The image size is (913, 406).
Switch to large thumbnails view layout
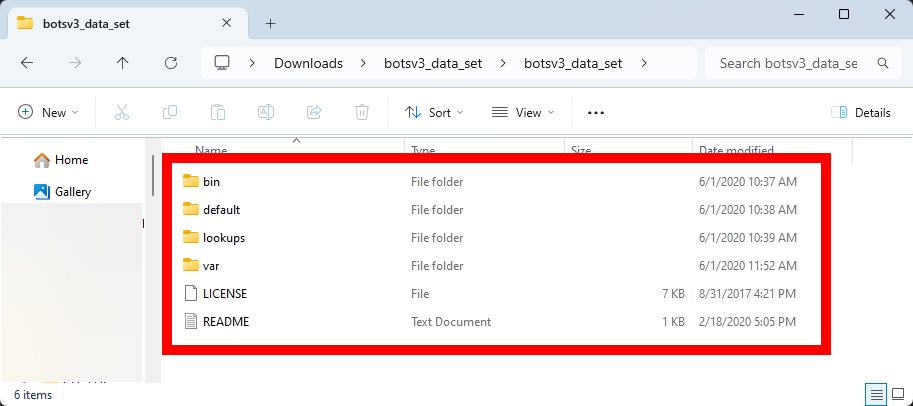tap(898, 394)
